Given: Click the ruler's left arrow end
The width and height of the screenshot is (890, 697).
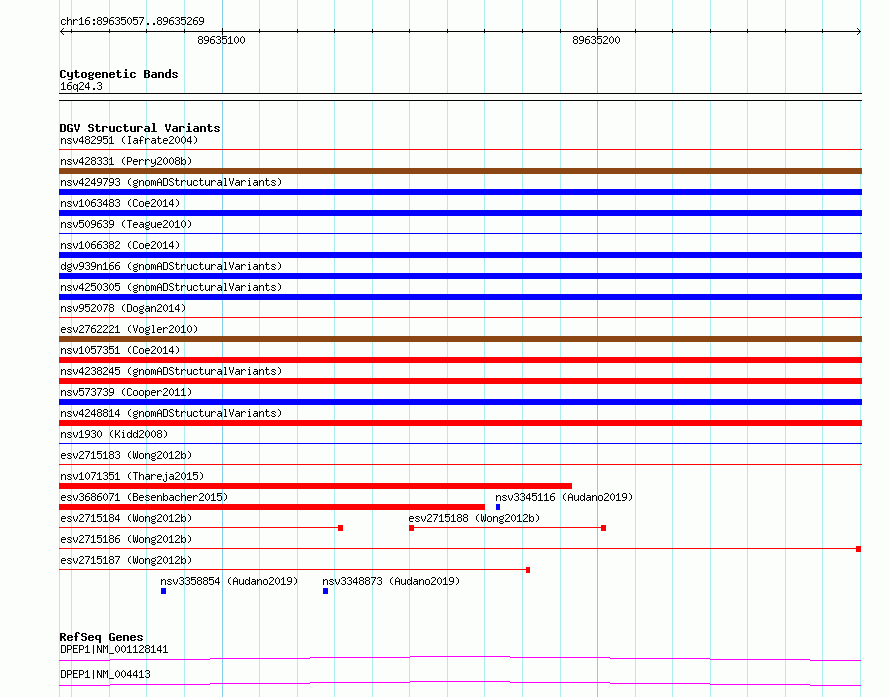Looking at the screenshot, I should tap(62, 31).
